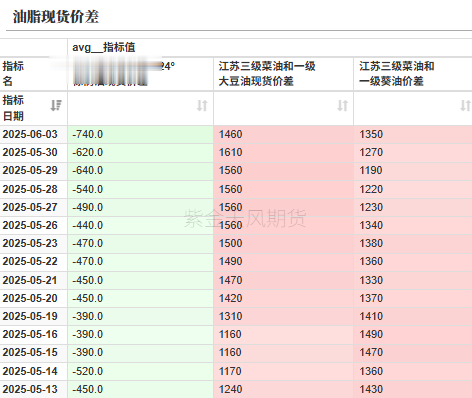Image resolution: width=472 pixels, height=398 pixels.
Task: Select date row 2025-05-29
Action: click(33, 170)
